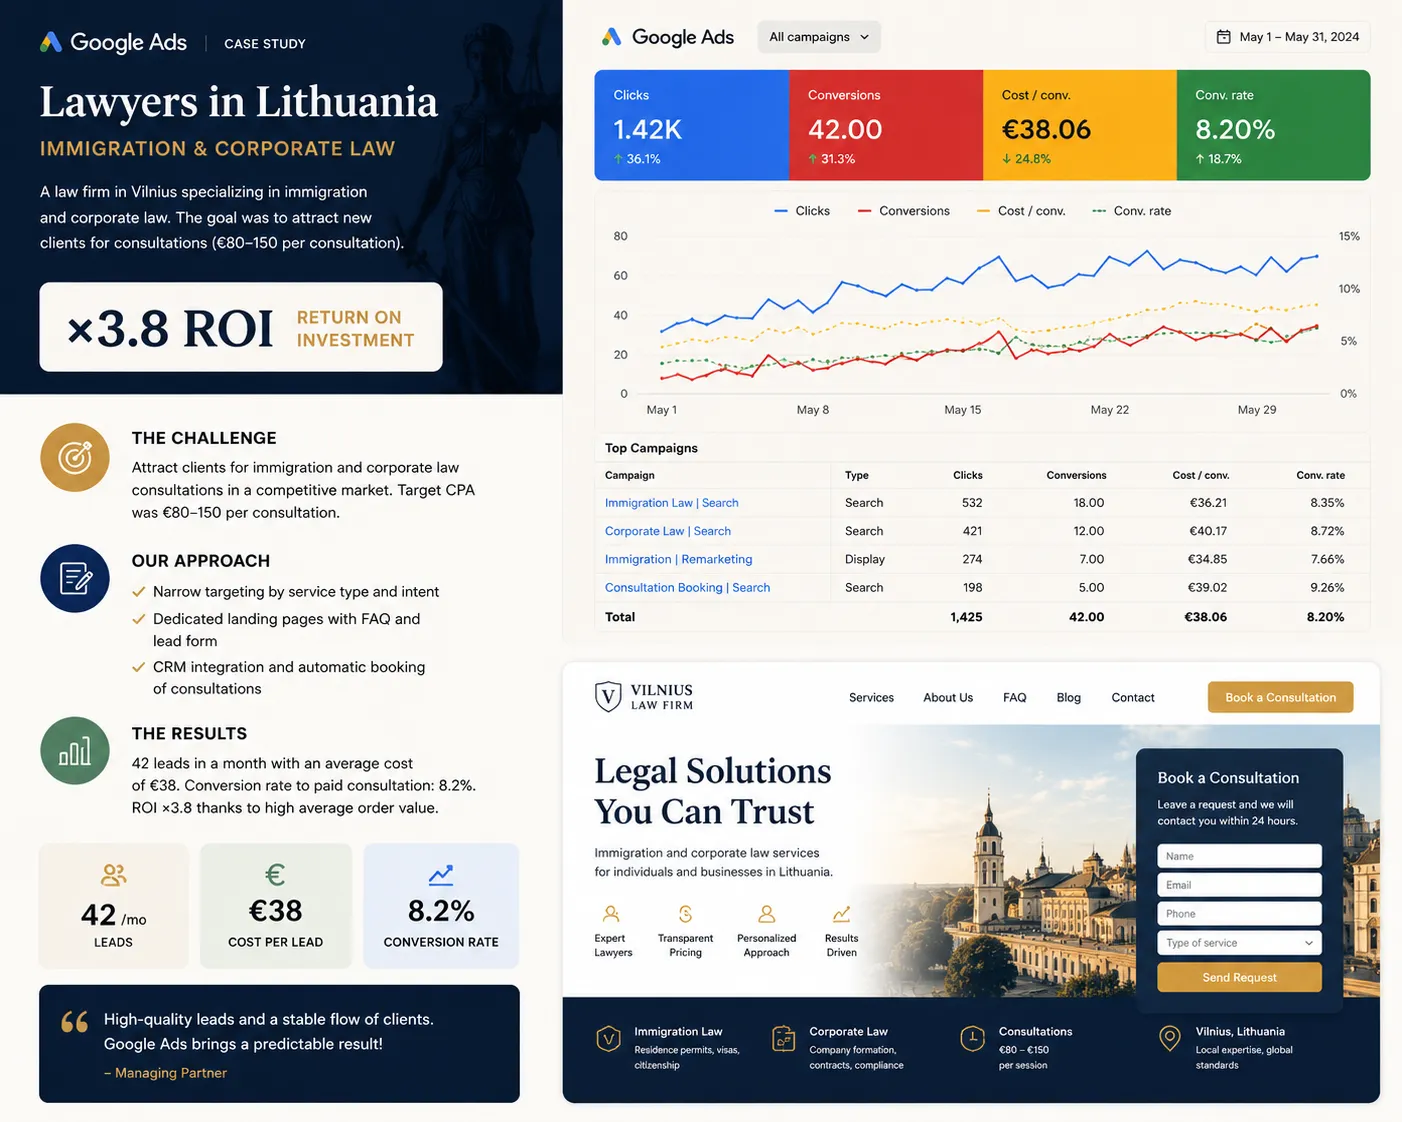Click the Send Request button

coord(1239,977)
